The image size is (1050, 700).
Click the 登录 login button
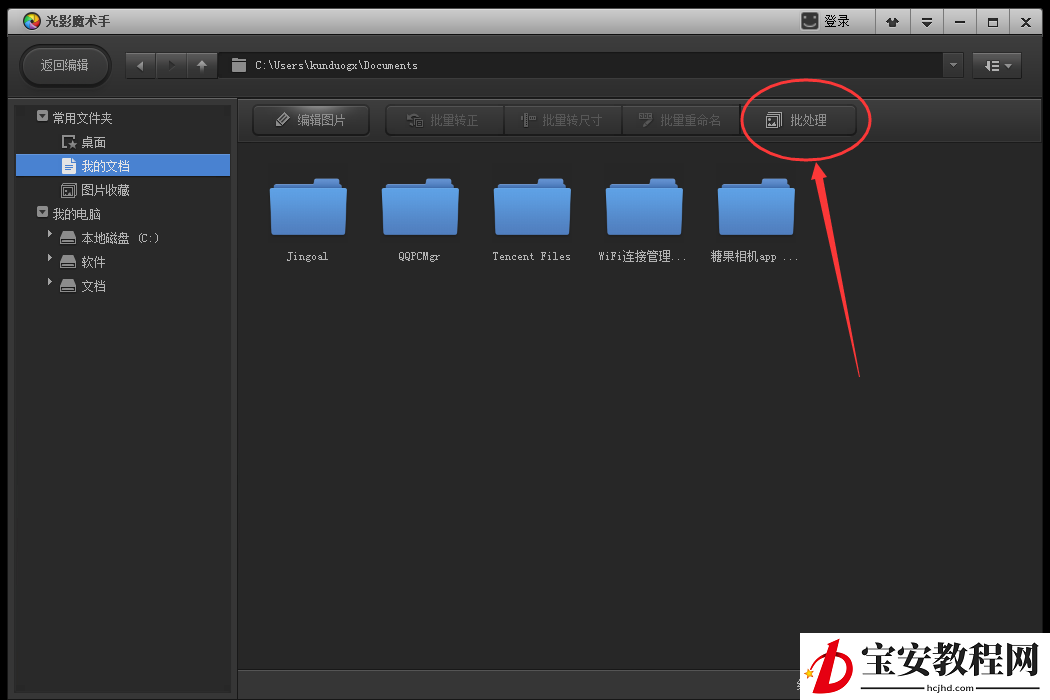[x=836, y=21]
